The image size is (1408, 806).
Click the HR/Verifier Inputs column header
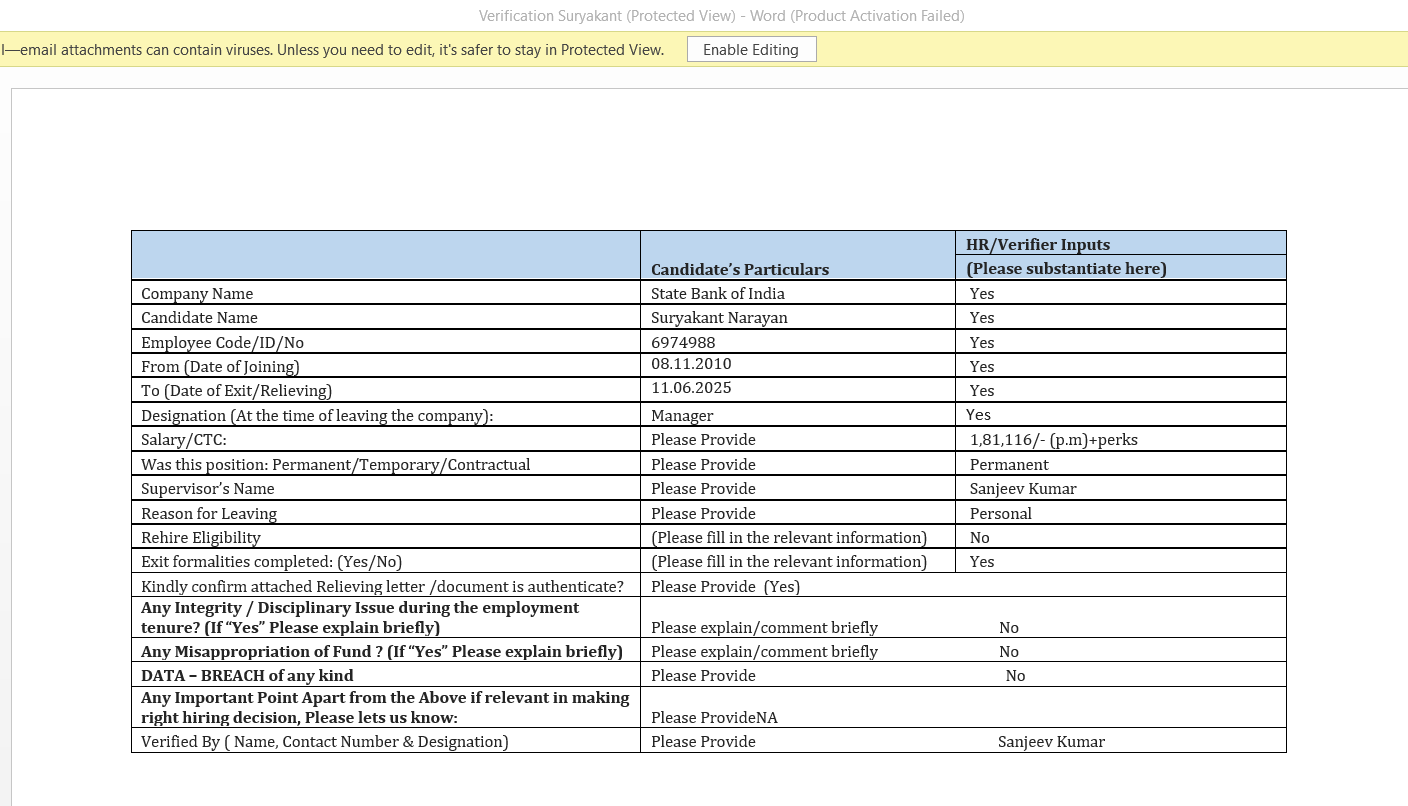point(1037,245)
